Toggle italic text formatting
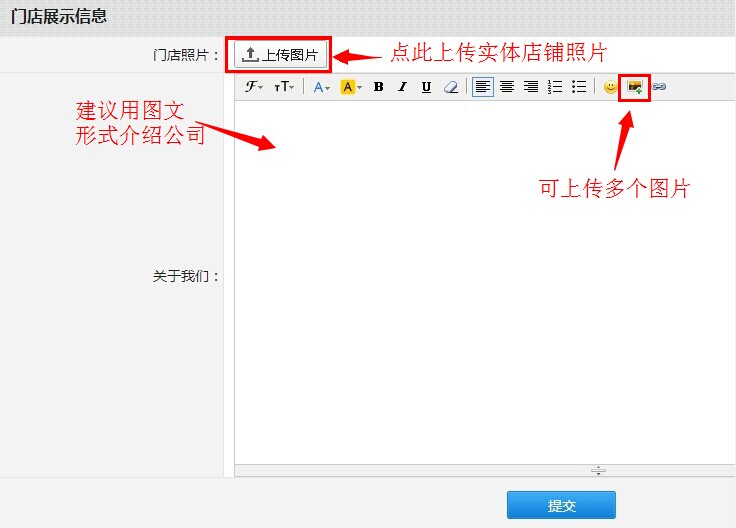 (403, 87)
